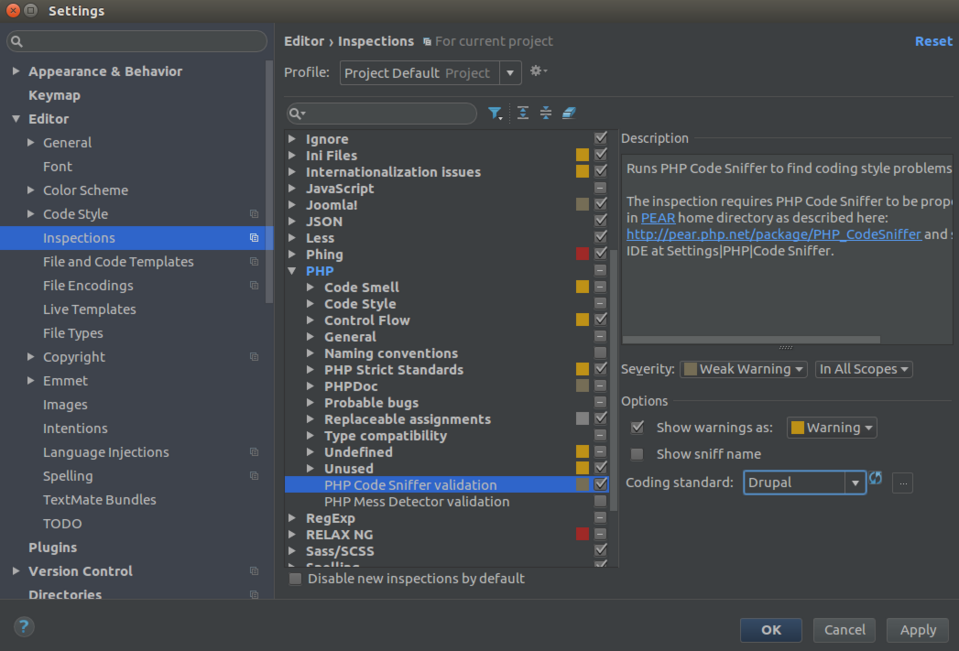Click the help question mark icon
This screenshot has width=959, height=651.
pyautogui.click(x=22, y=627)
